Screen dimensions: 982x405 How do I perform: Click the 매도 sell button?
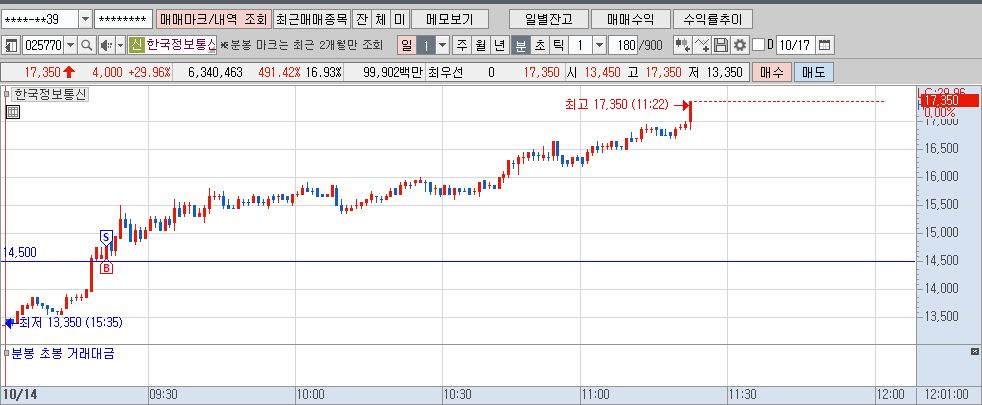[x=814, y=72]
